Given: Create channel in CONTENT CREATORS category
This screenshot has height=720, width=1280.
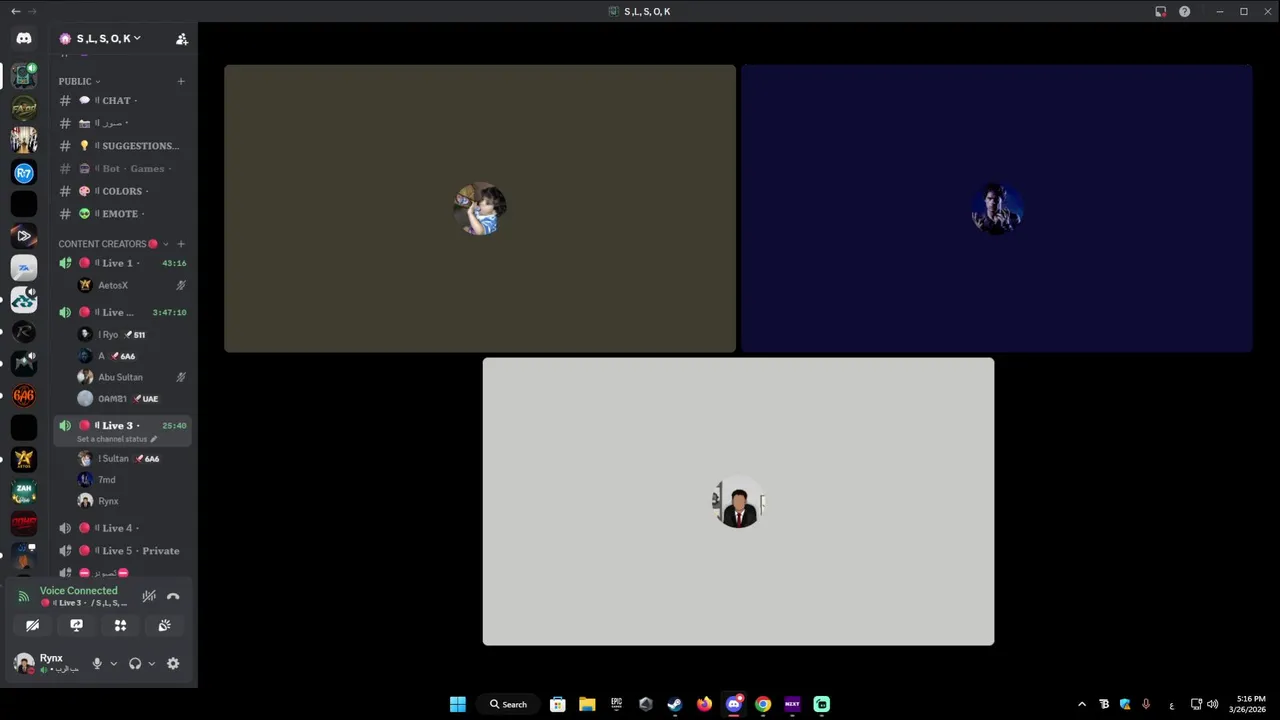Looking at the screenshot, I should click(x=181, y=244).
